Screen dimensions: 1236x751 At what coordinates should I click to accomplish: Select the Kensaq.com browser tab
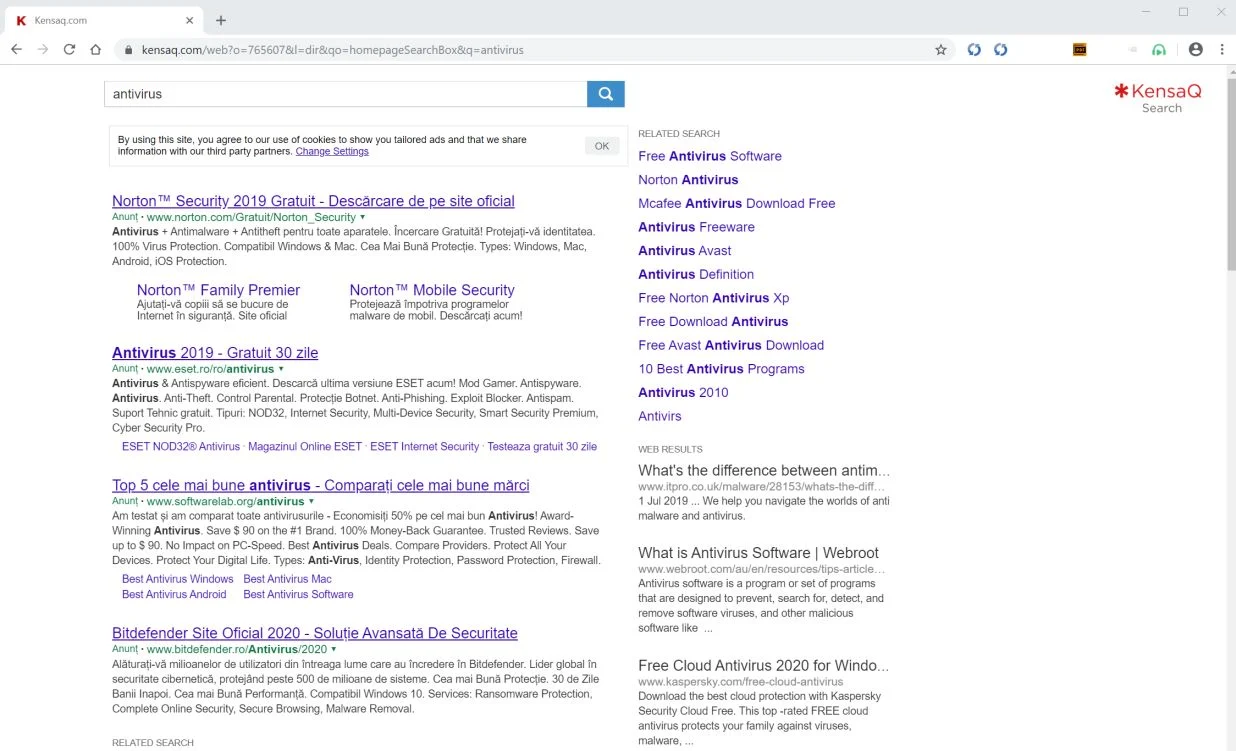(105, 20)
